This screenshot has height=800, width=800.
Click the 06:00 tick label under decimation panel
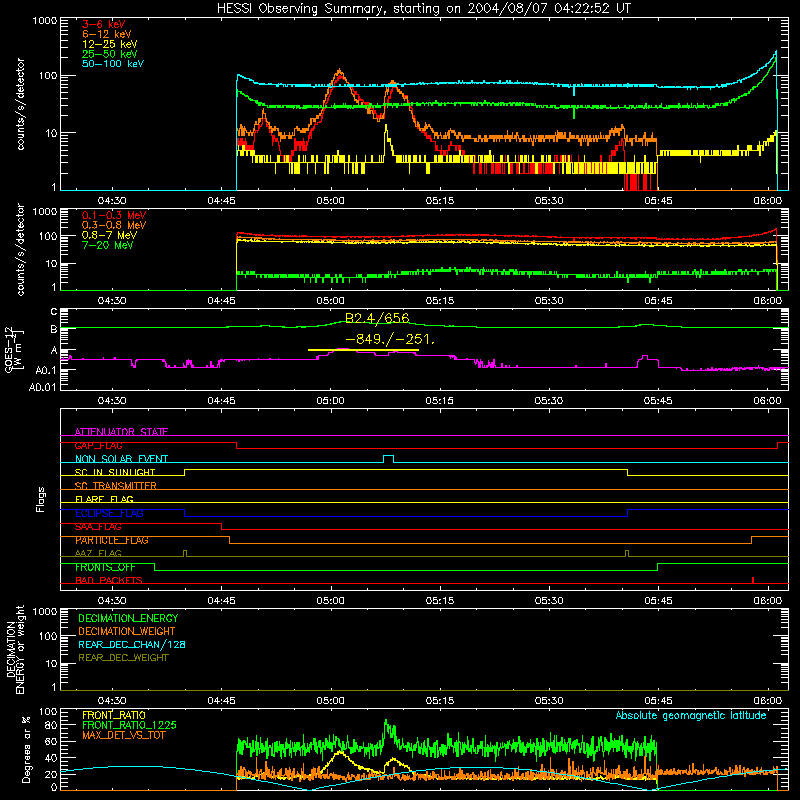(767, 701)
